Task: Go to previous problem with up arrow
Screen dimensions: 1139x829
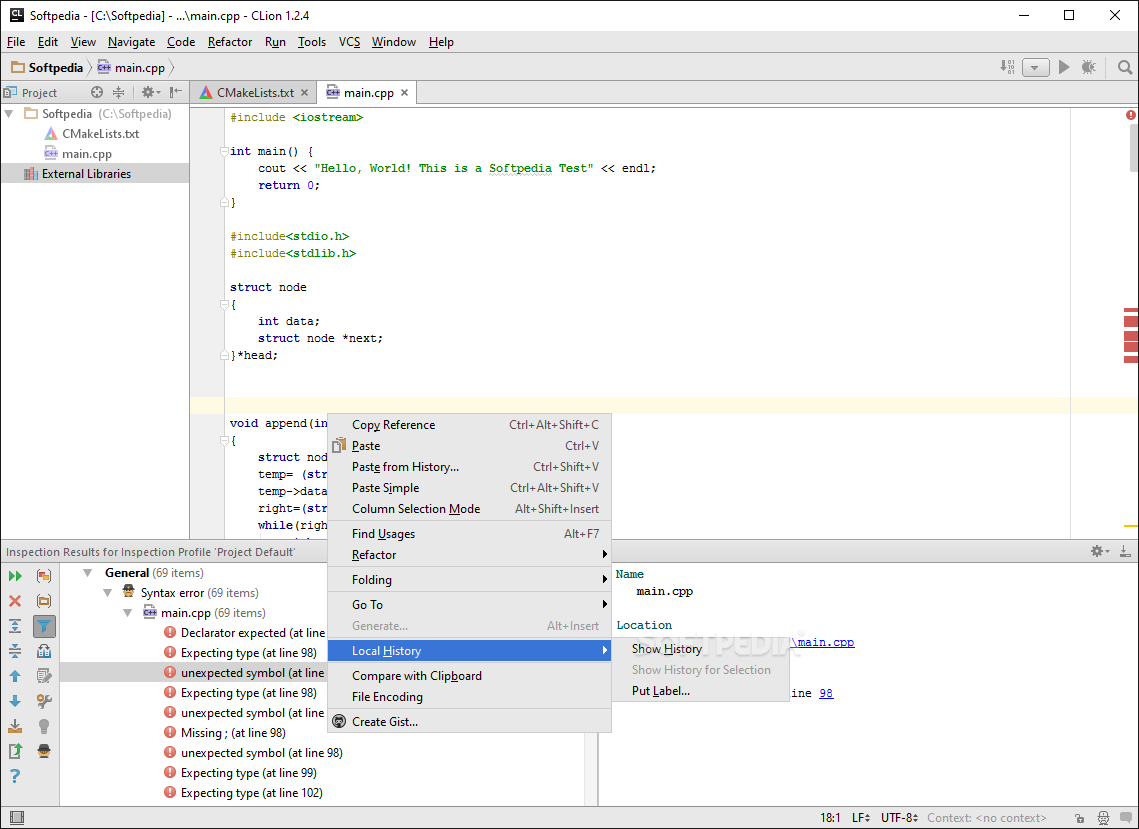Action: 15,676
